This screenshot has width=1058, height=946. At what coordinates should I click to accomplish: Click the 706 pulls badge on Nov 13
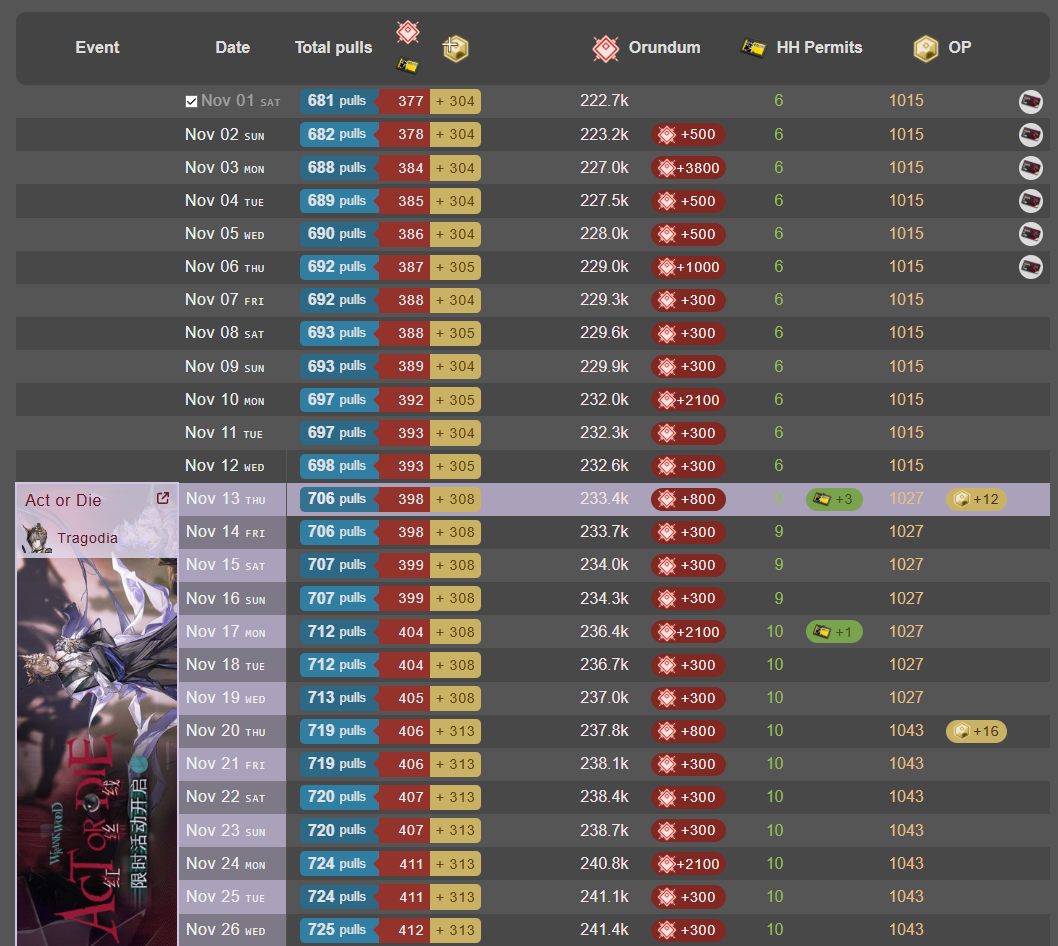(x=339, y=499)
